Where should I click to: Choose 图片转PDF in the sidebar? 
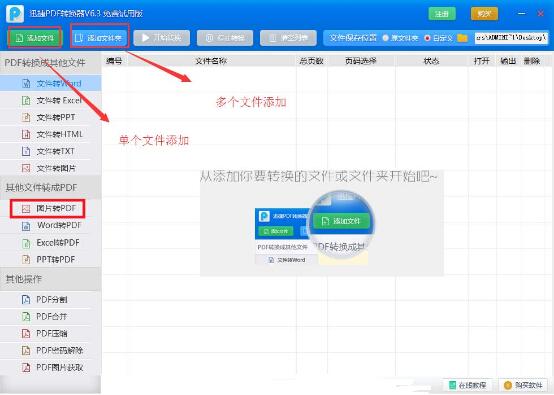click(x=51, y=208)
